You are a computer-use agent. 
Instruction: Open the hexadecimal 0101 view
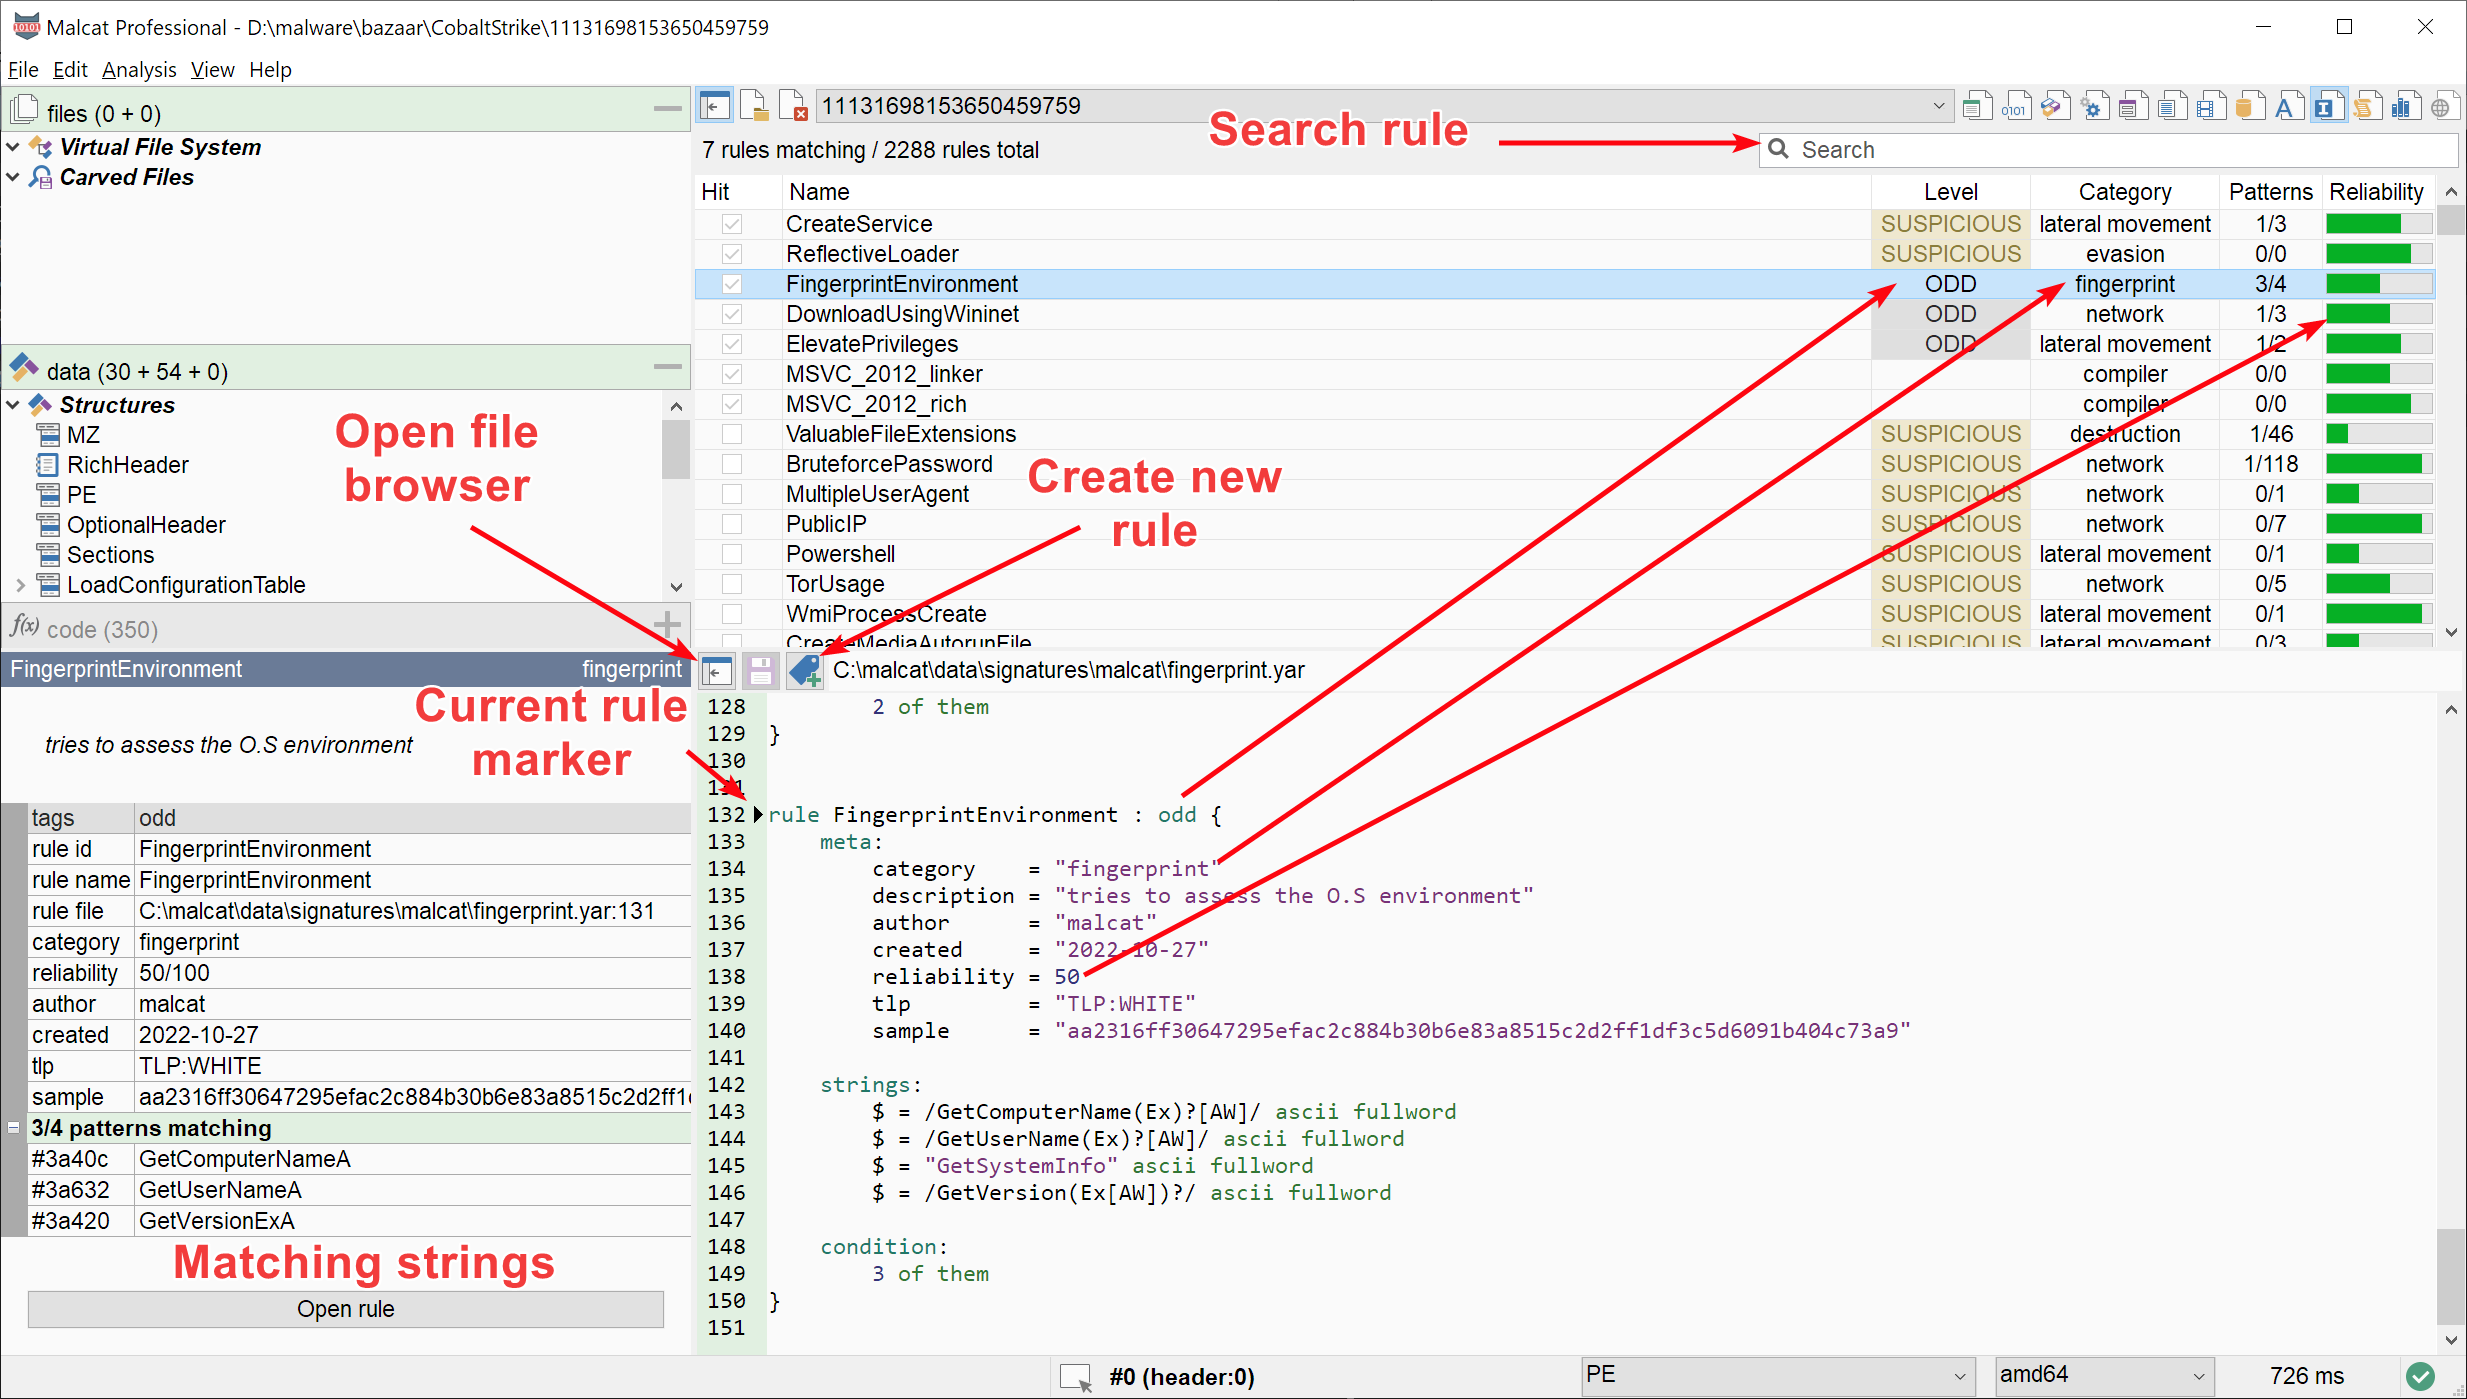click(2016, 105)
